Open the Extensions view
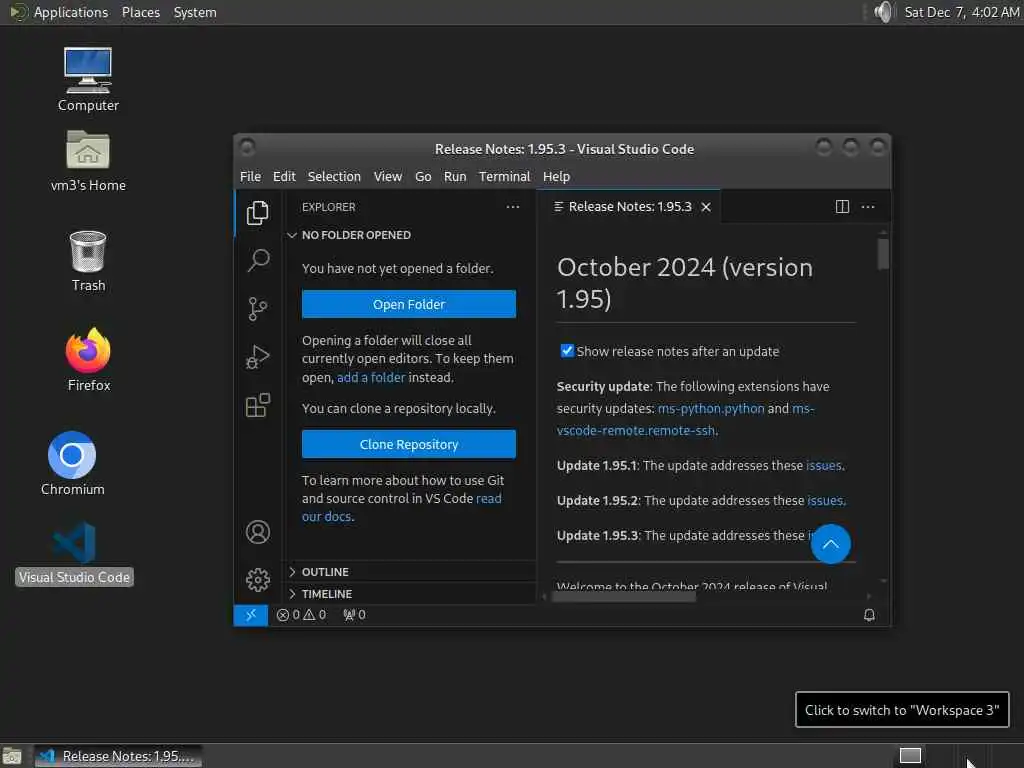Viewport: 1024px width, 768px height. [257, 405]
